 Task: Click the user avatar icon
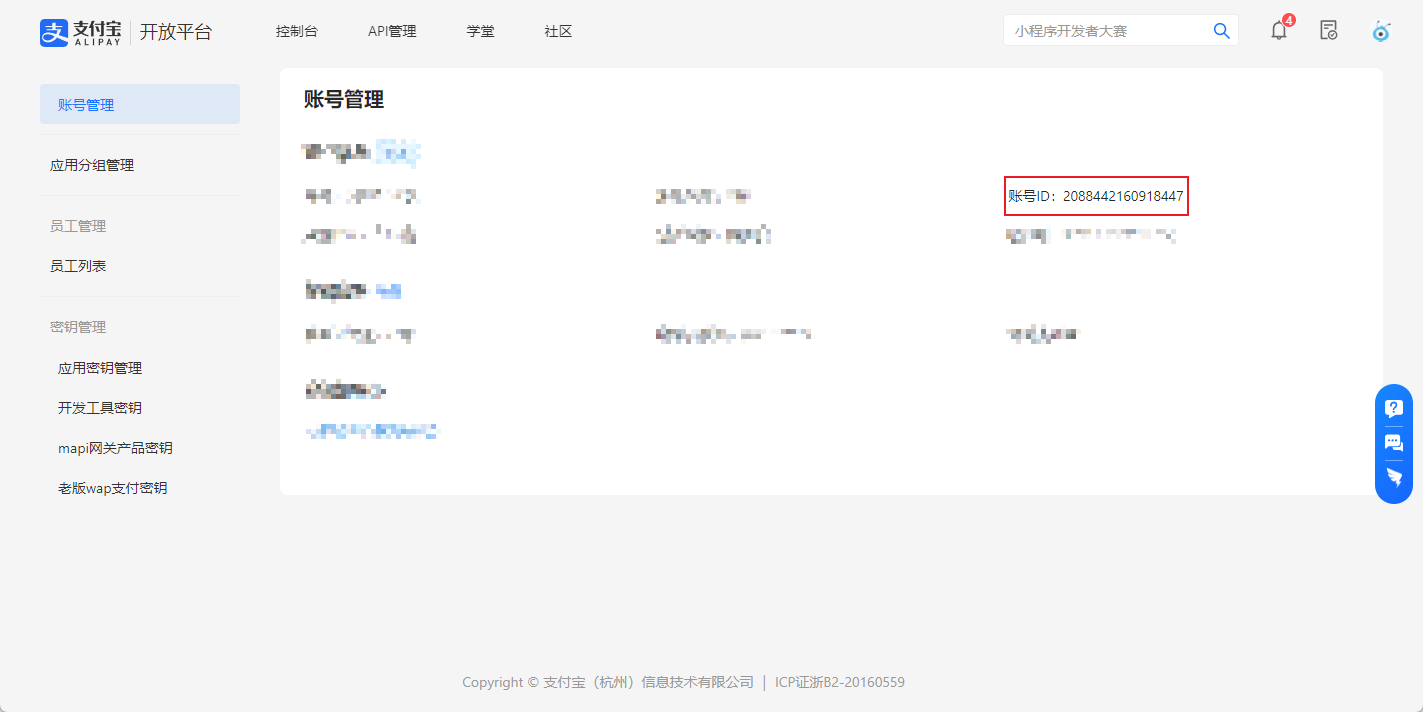click(x=1381, y=31)
